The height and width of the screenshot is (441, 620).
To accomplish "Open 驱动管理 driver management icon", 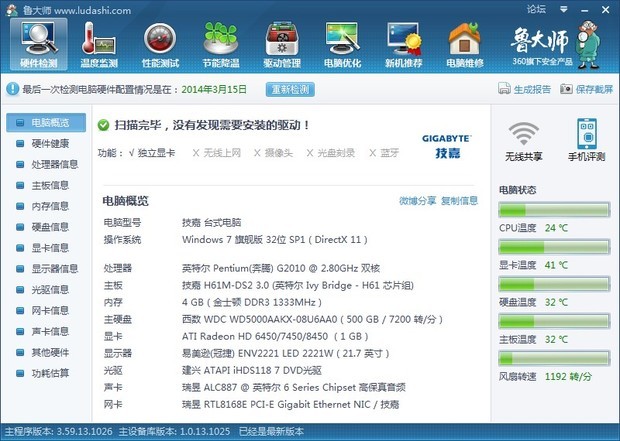I will 282,44.
